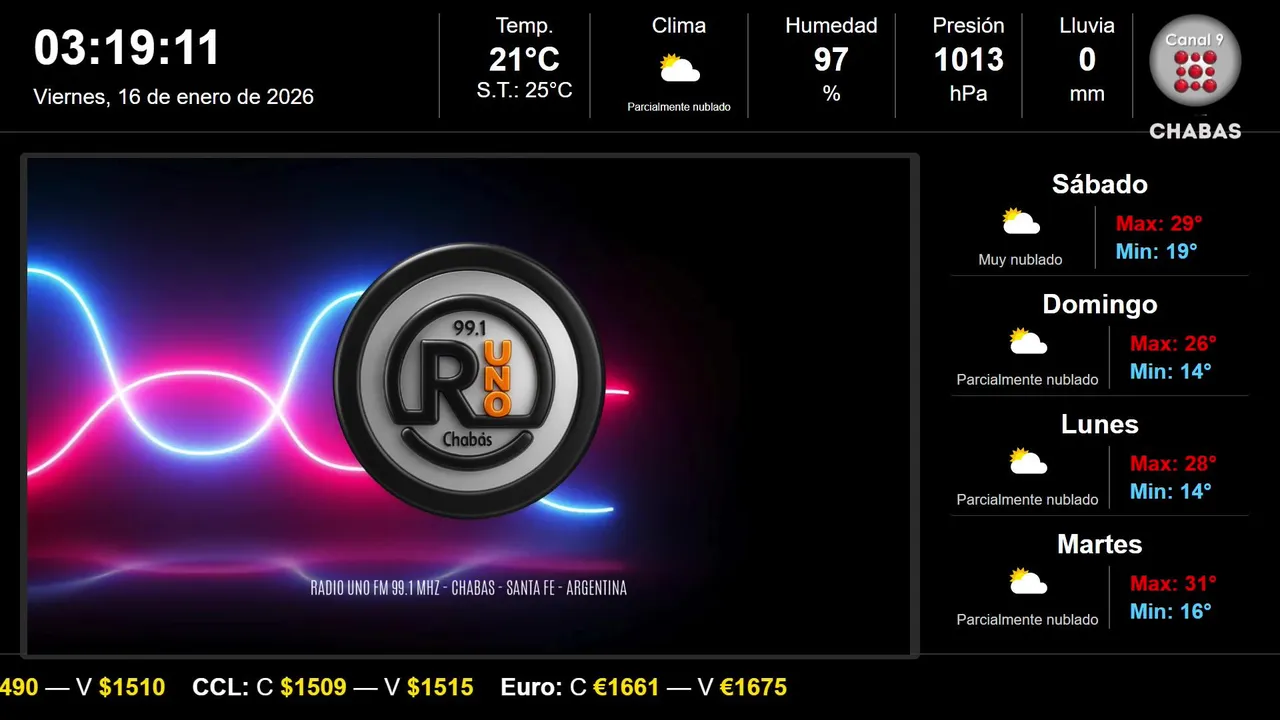This screenshot has height=720, width=1280.
Task: Click the $1510 sell price in ticker
Action: click(x=132, y=688)
